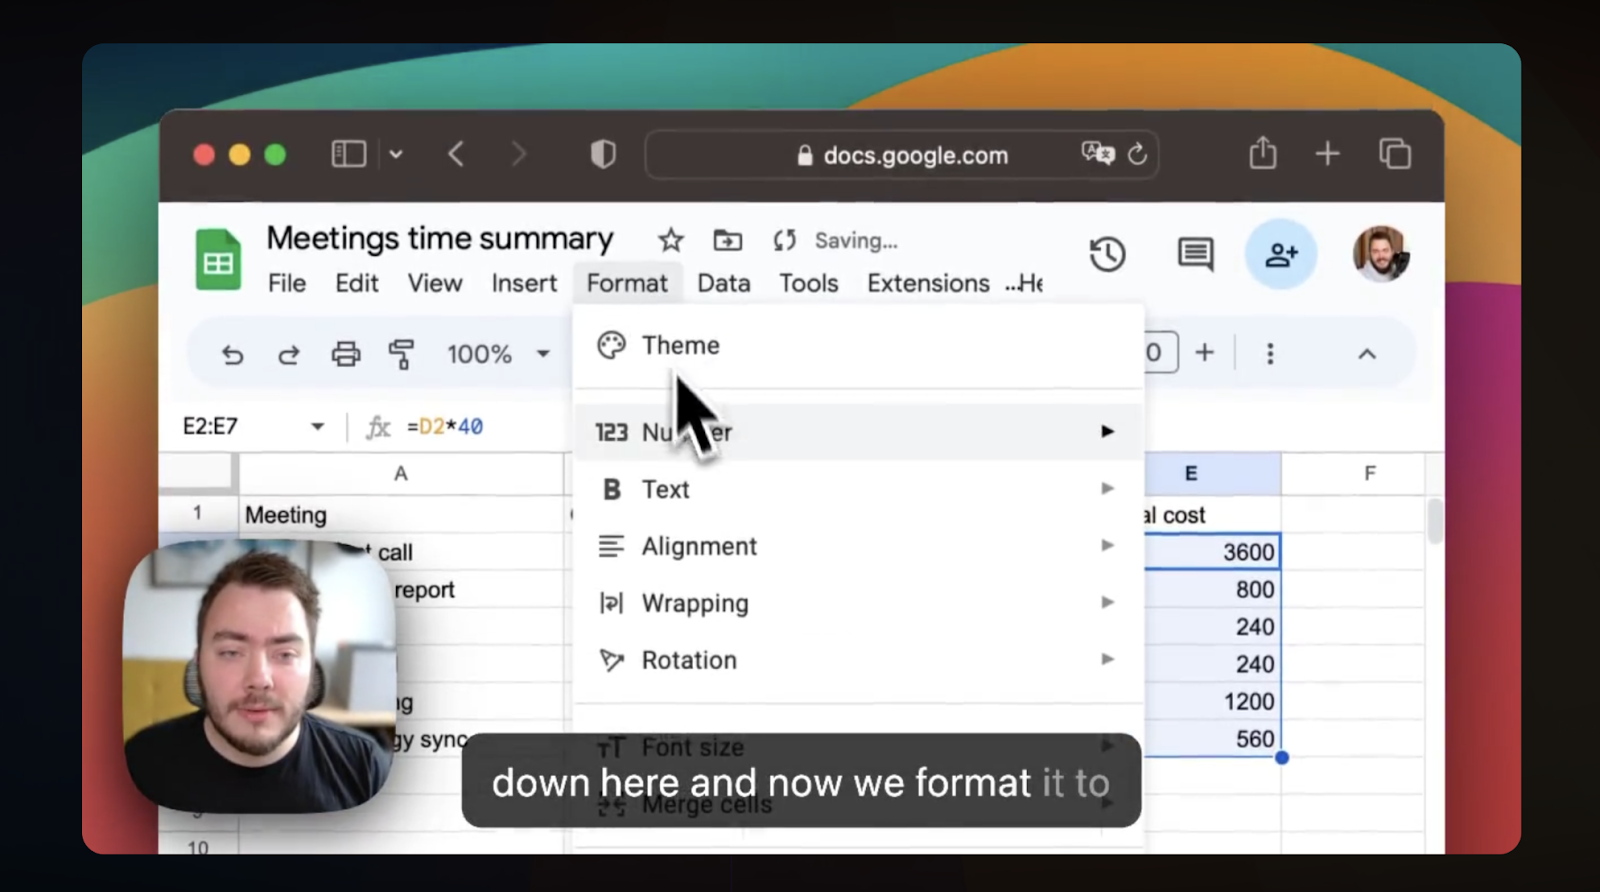Click the Safari privacy shield icon
Viewport: 1600px width, 892px height.
[603, 154]
